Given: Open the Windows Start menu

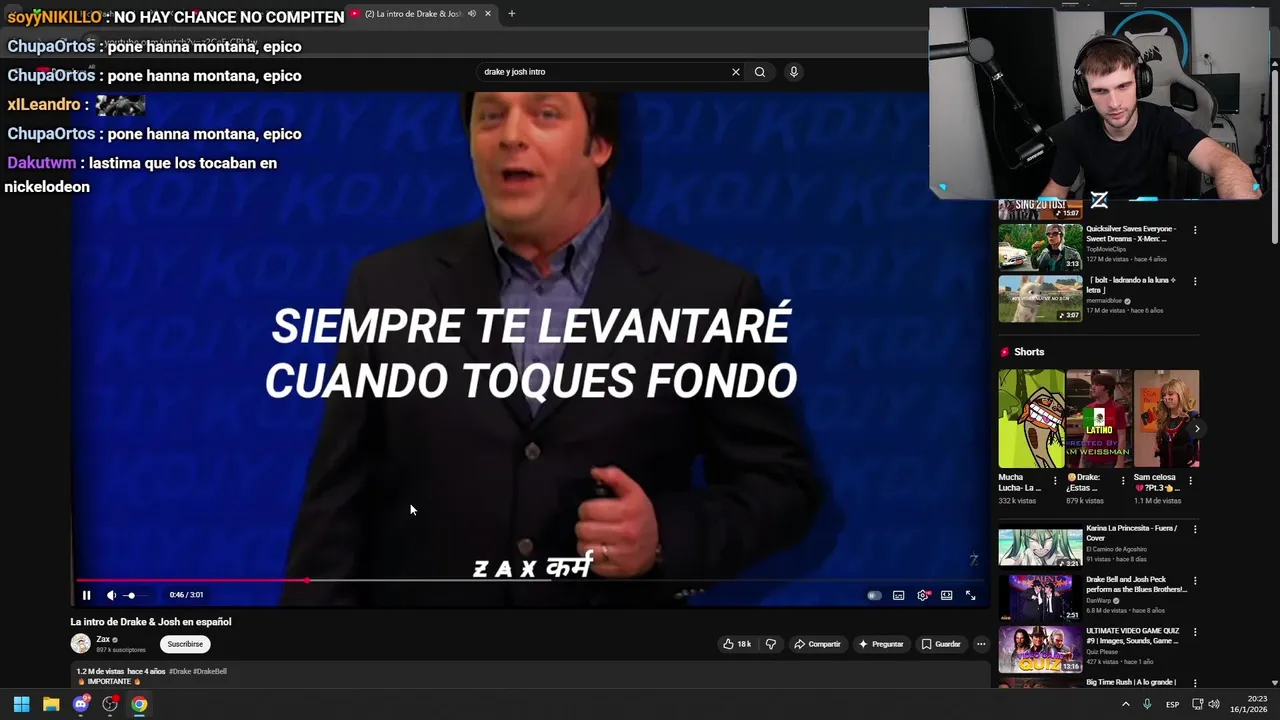Looking at the screenshot, I should (21, 704).
